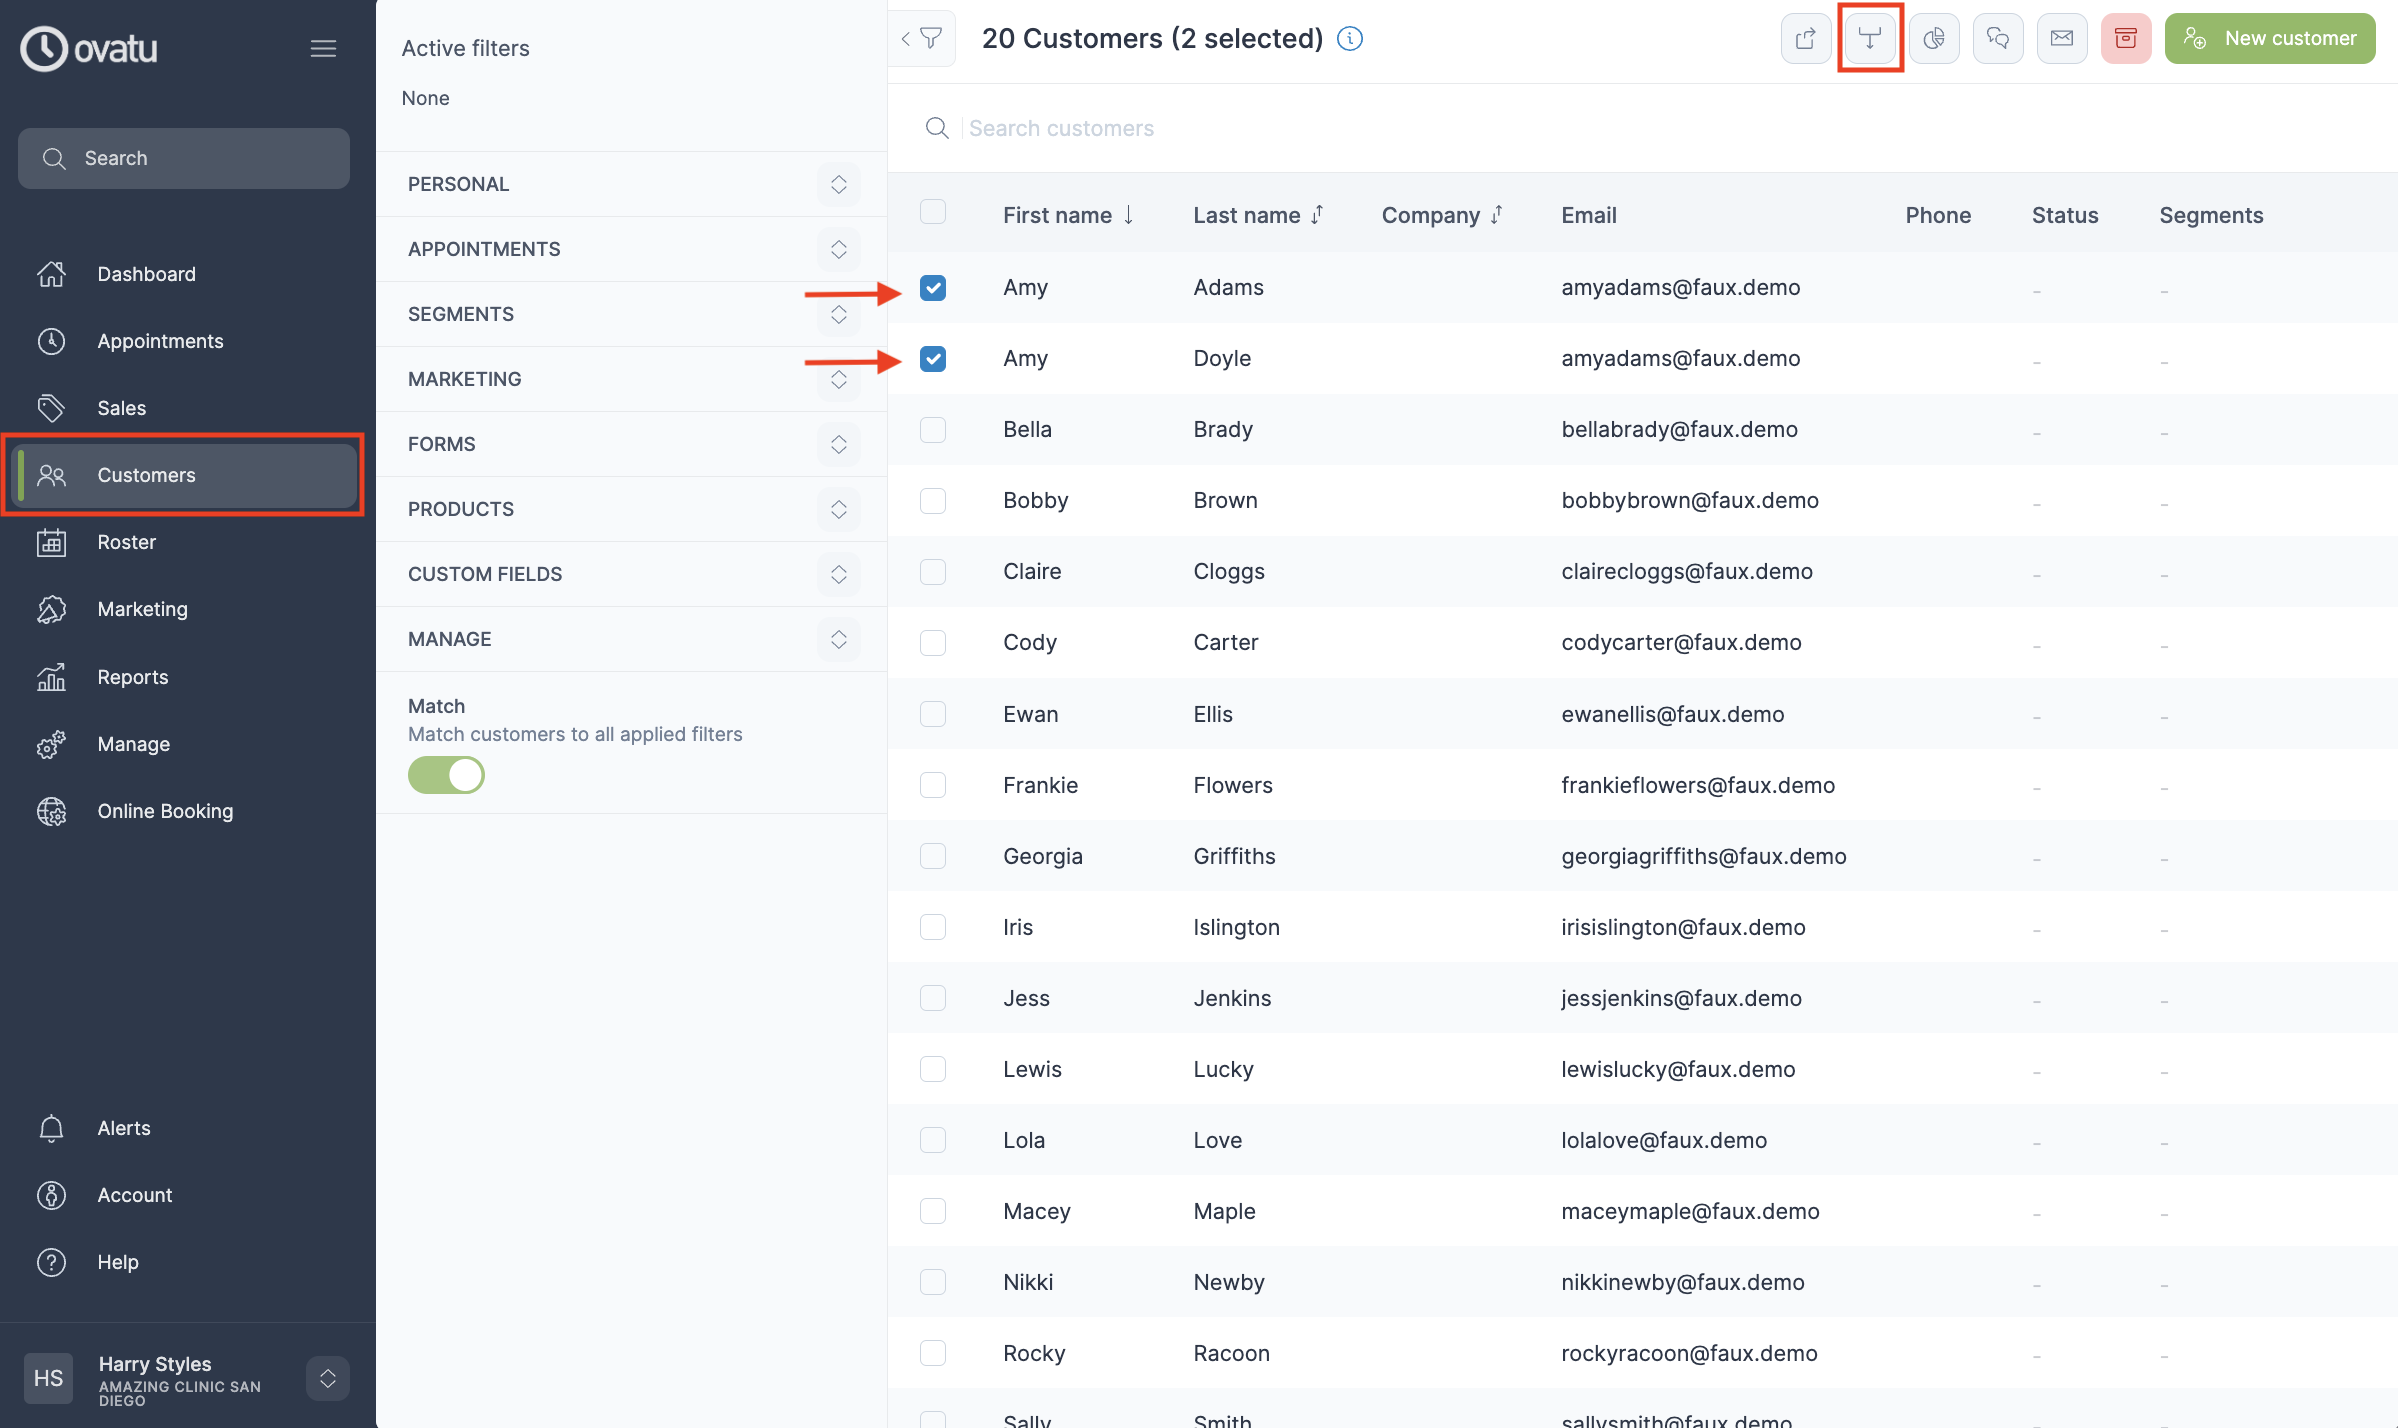Click the Iris Islington row name
This screenshot has height=1428, width=2398.
(x=1018, y=927)
